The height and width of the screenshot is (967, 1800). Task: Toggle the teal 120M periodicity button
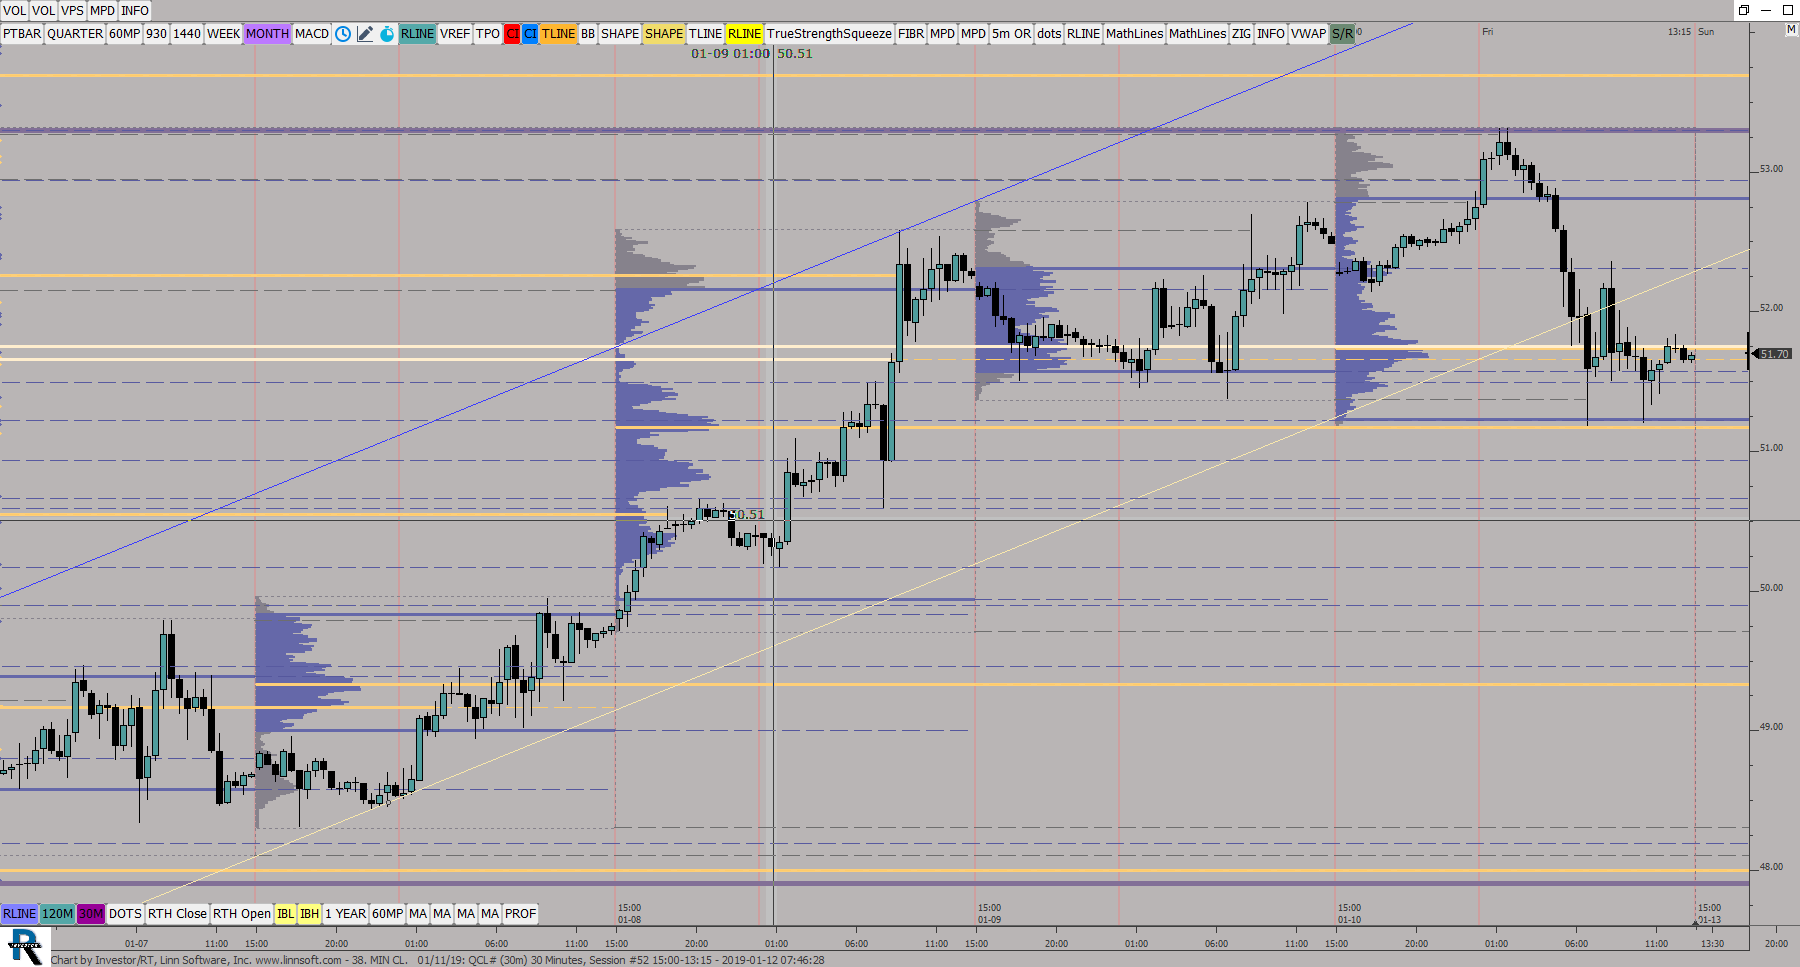pos(57,914)
